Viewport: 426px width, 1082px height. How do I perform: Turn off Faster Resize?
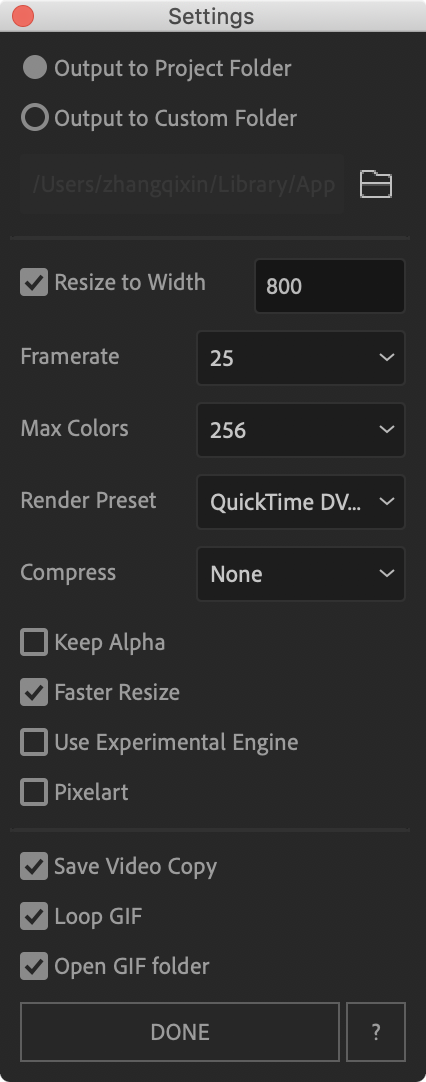pos(34,692)
